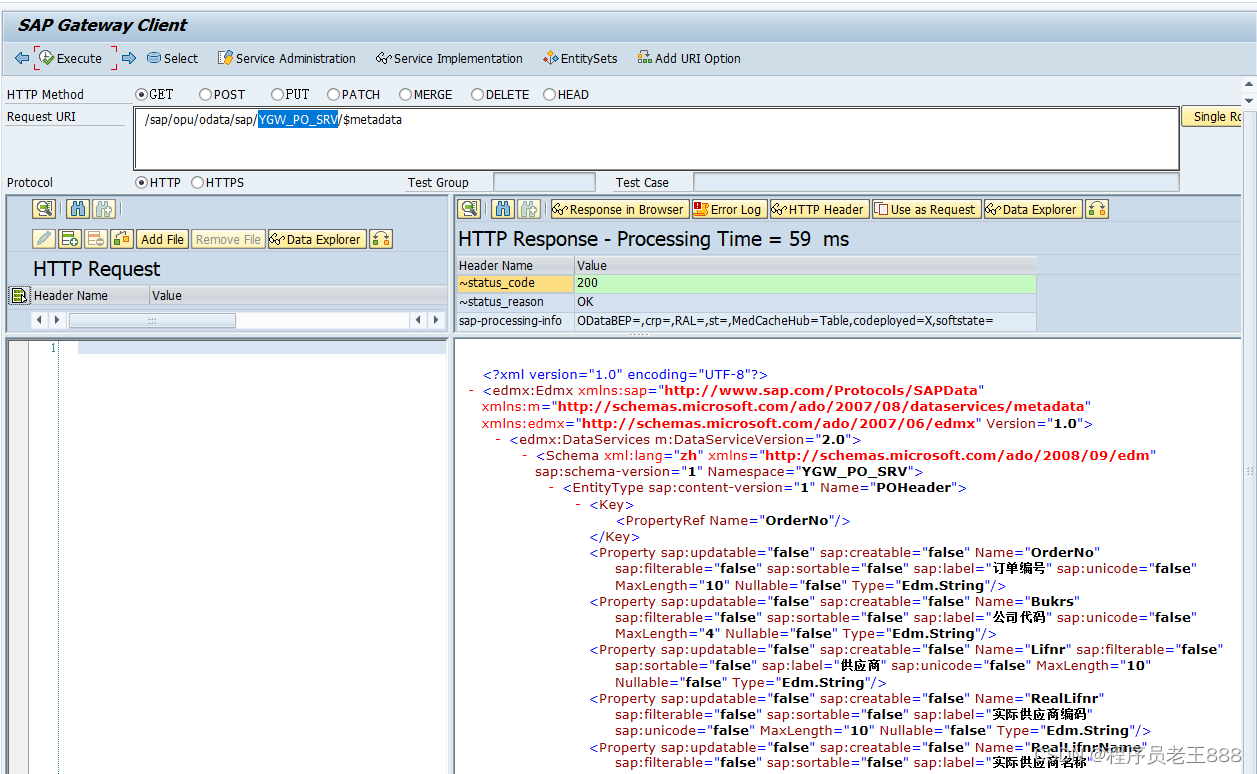Click the forward arrow right of Execute
The width and height of the screenshot is (1257, 774).
pyautogui.click(x=129, y=58)
